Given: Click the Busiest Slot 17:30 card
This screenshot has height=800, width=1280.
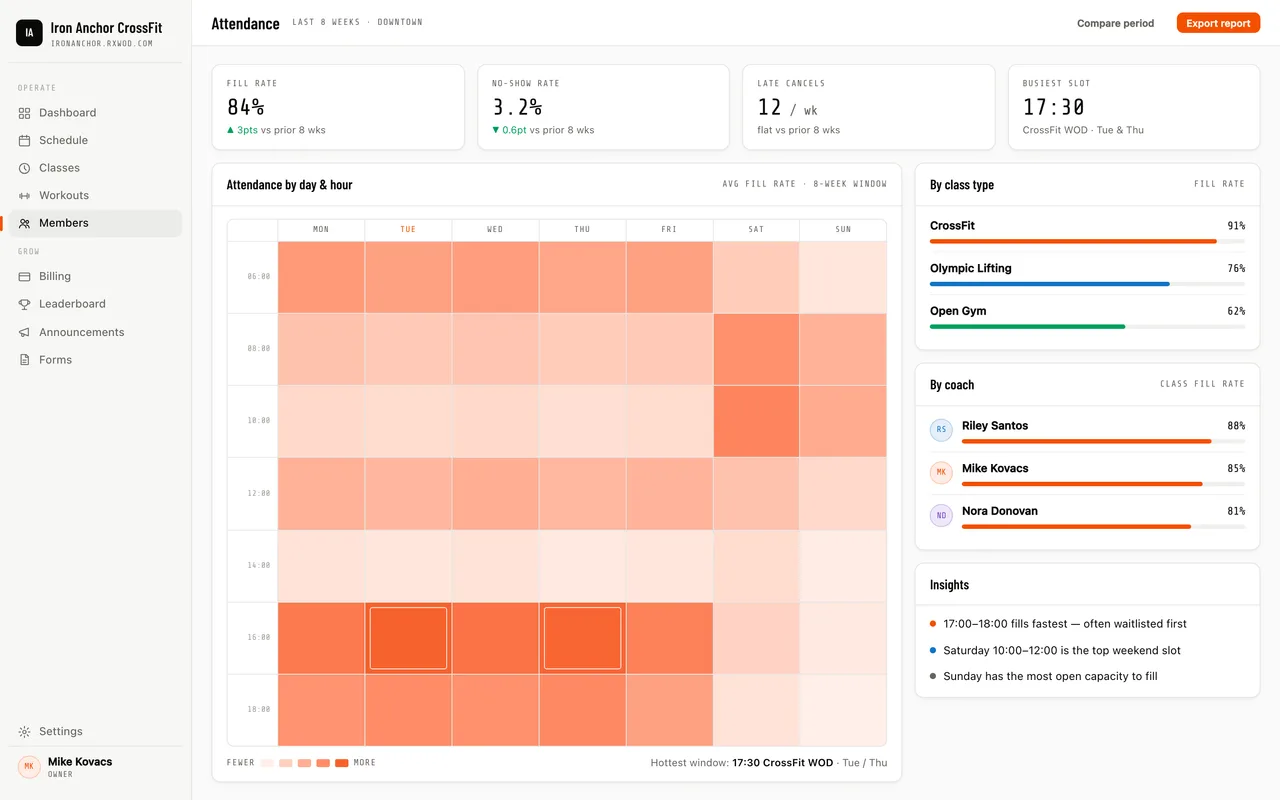Looking at the screenshot, I should (x=1134, y=107).
